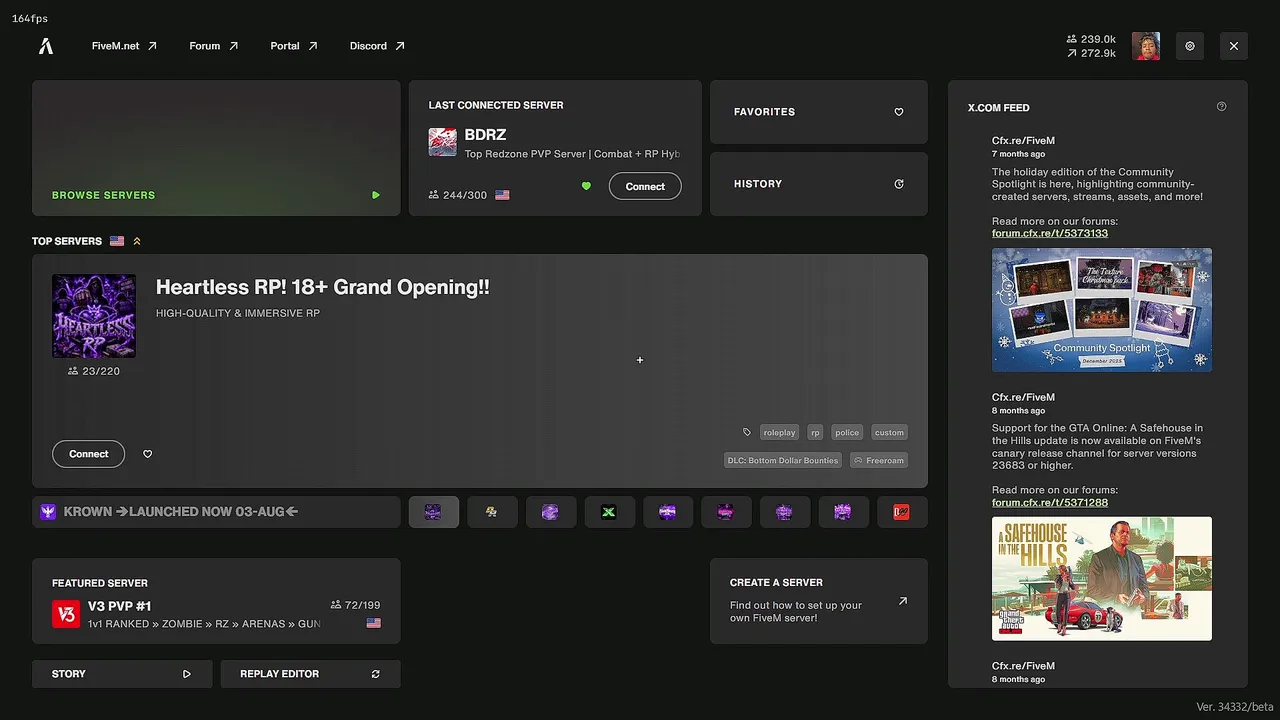Open forum link forum.cfx.re/t/5373133
Image resolution: width=1280 pixels, height=720 pixels.
point(1050,233)
